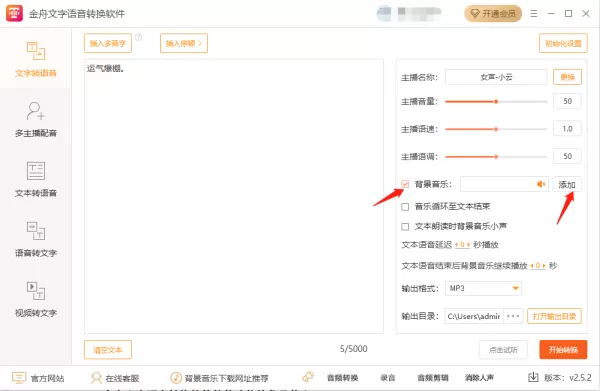Image resolution: width=600 pixels, height=391 pixels.
Task: Click the 更换 anchor button
Action: [567, 77]
